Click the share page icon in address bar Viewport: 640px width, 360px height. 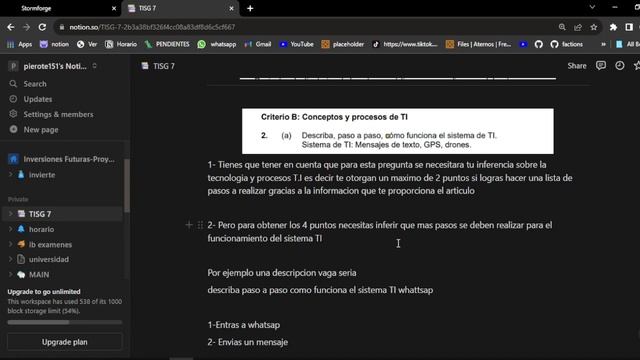click(578, 27)
